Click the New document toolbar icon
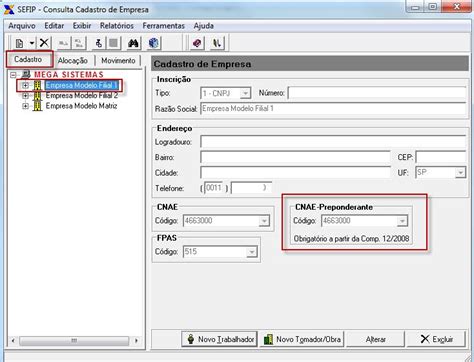The image size is (474, 362). (x=20, y=43)
